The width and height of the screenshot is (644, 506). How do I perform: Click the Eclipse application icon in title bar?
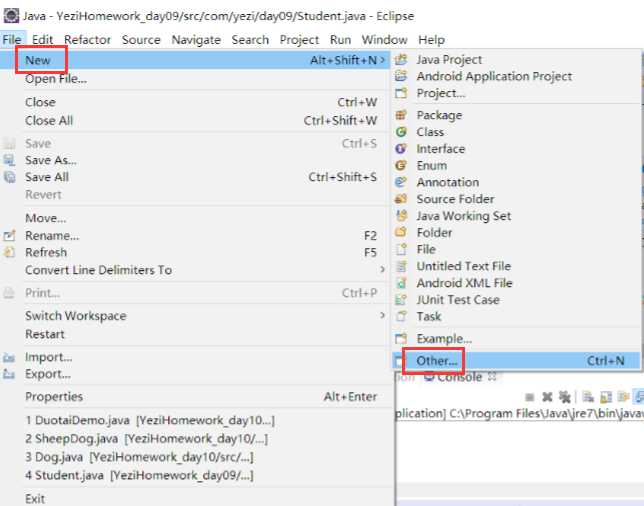(x=11, y=16)
